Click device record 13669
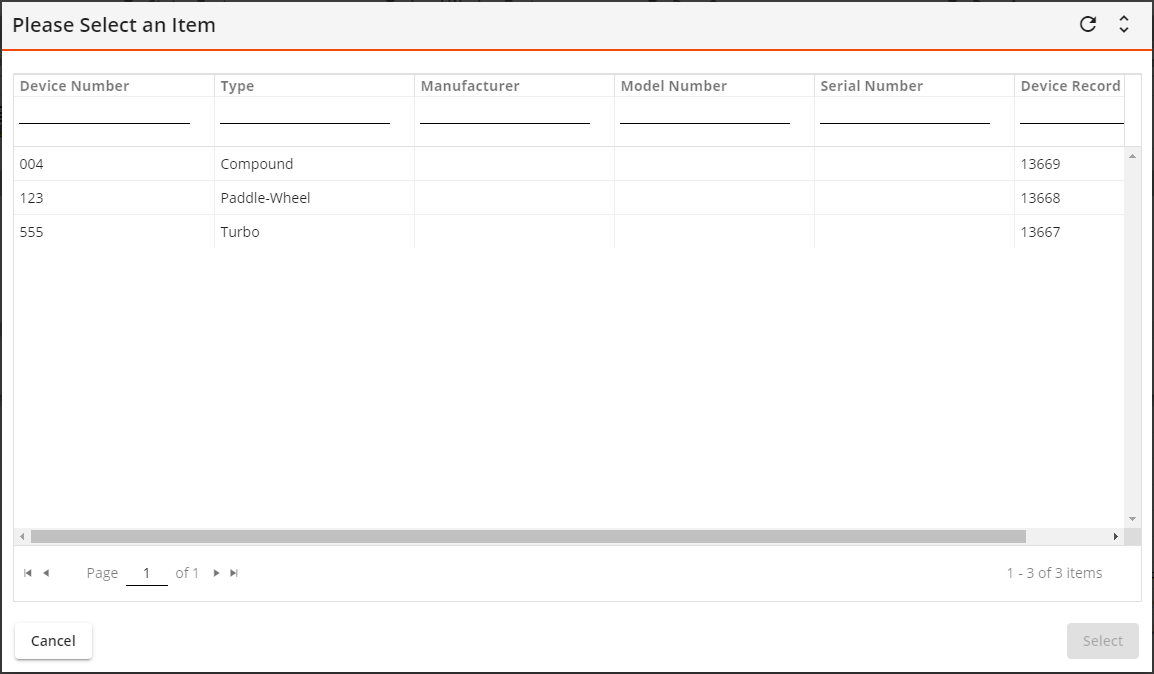Image resolution: width=1154 pixels, height=674 pixels. (x=1069, y=164)
